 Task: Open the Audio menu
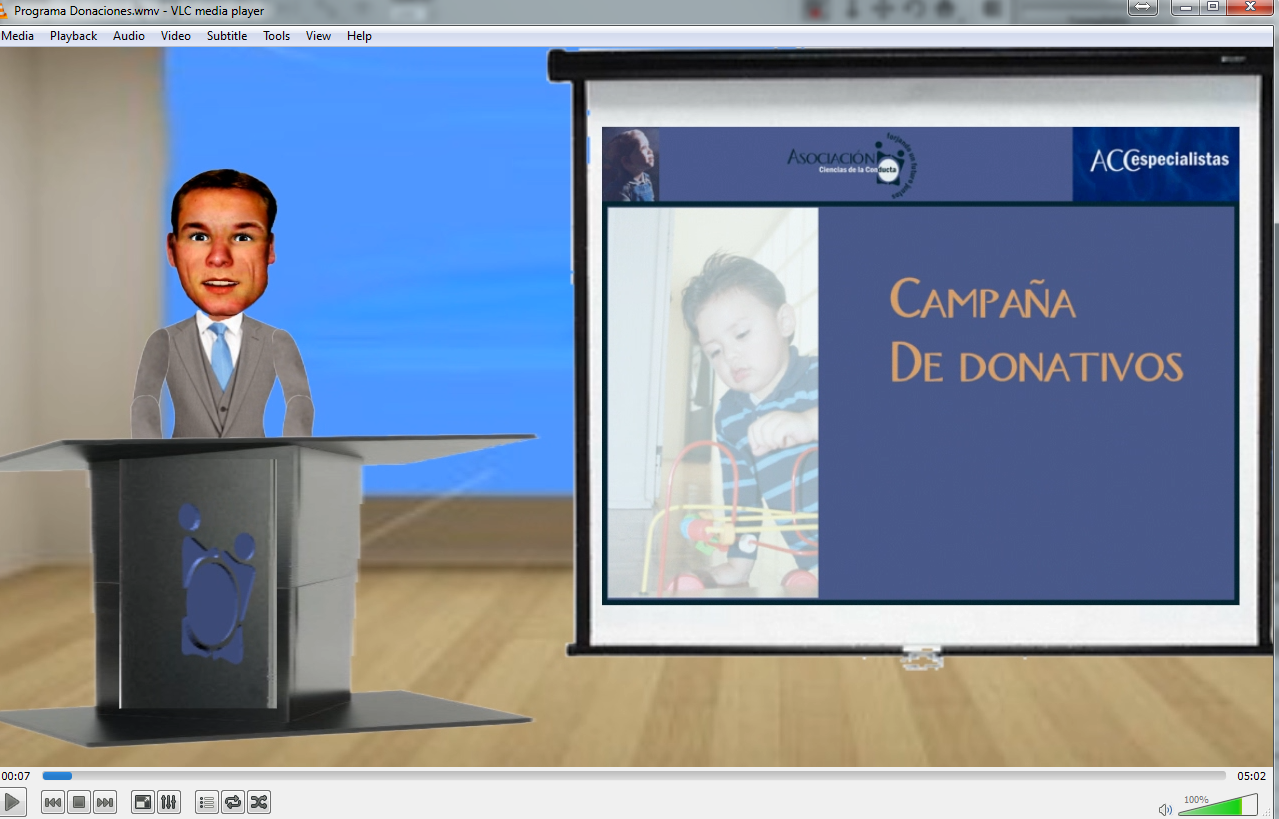tap(129, 36)
